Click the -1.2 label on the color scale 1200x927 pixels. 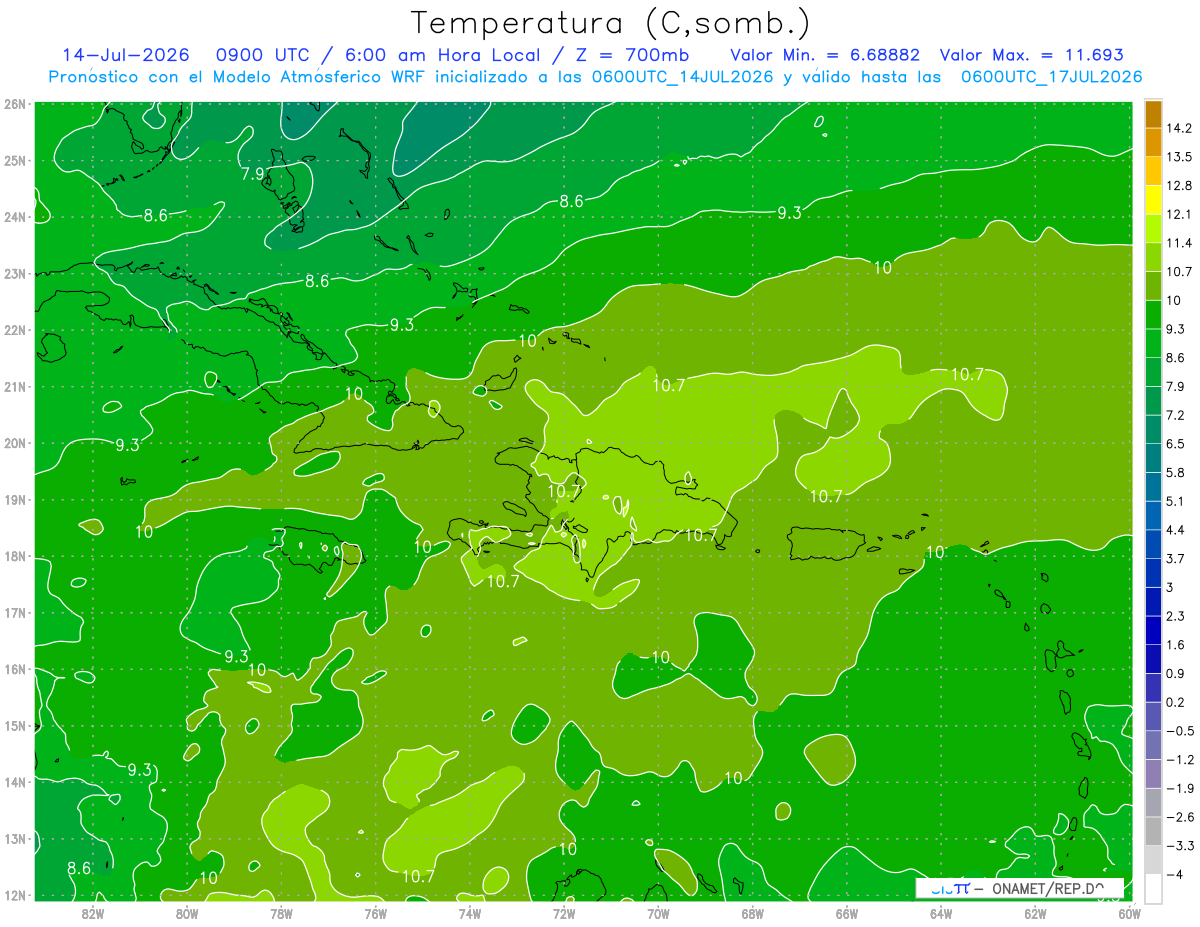click(1180, 759)
